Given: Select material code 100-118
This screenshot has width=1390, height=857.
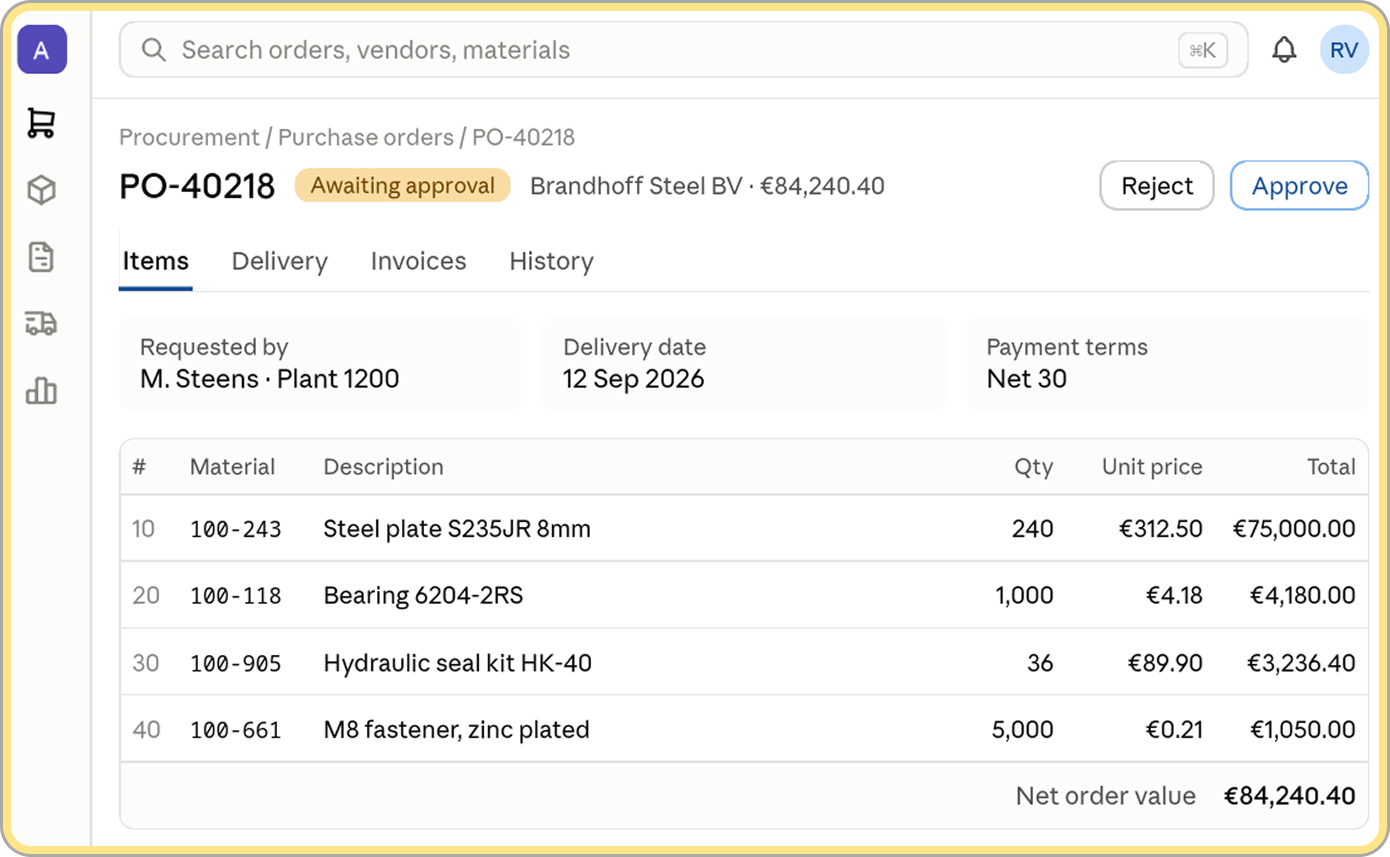Looking at the screenshot, I should click(x=235, y=596).
